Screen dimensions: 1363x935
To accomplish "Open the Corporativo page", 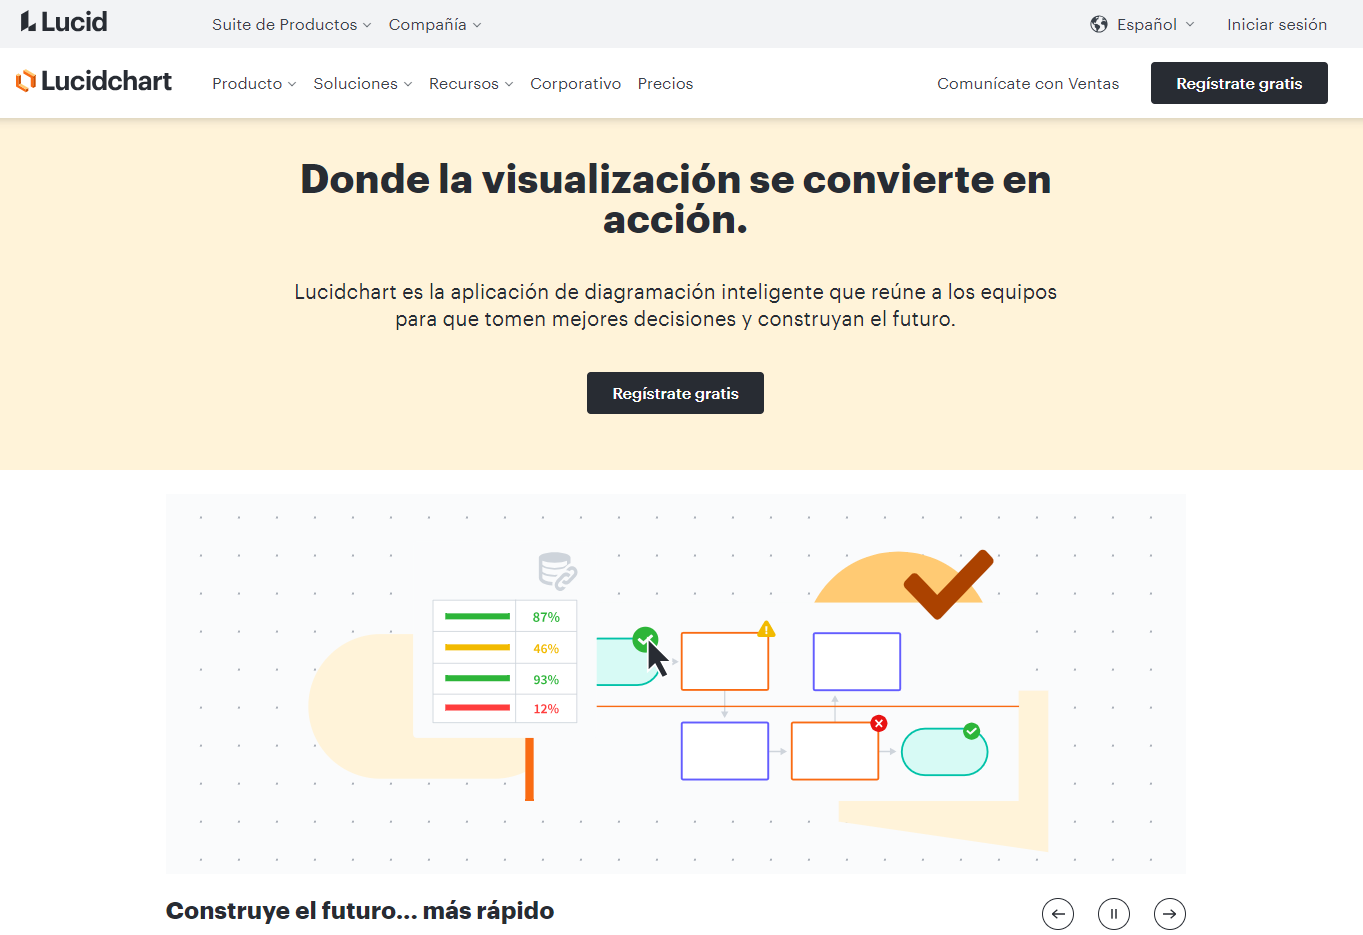I will click(x=576, y=84).
